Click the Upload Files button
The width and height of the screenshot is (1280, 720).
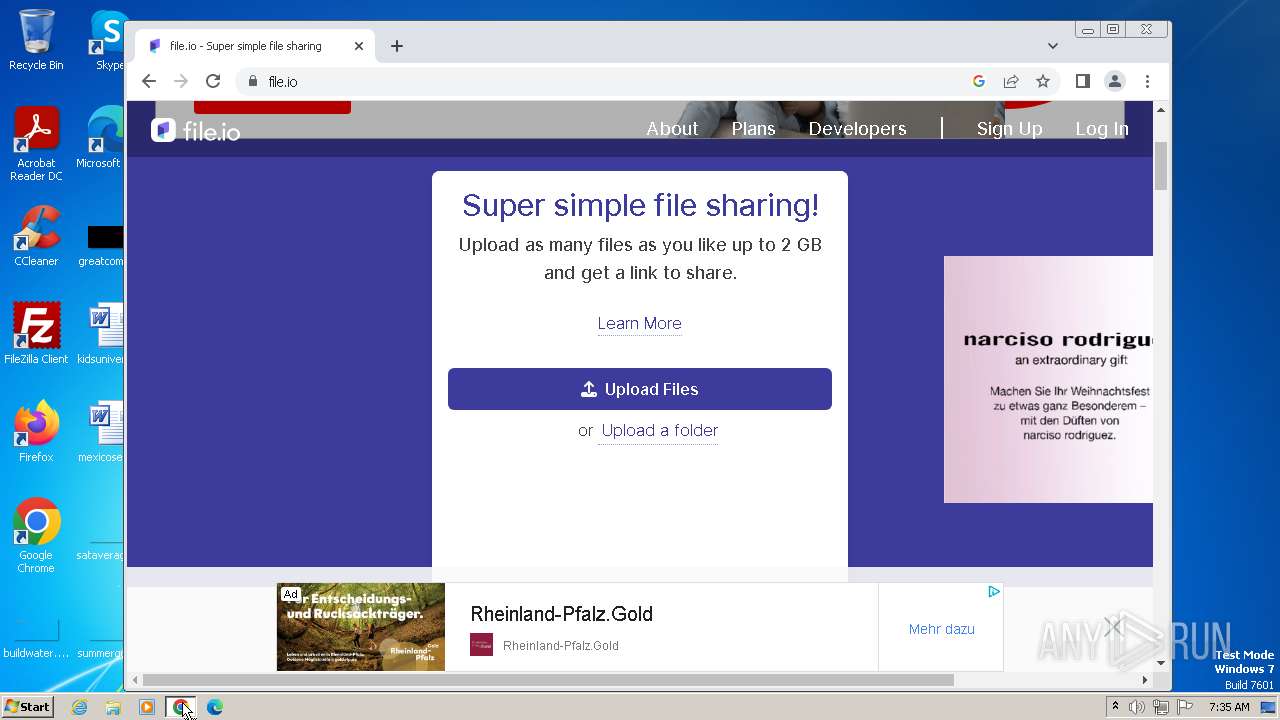pos(640,389)
